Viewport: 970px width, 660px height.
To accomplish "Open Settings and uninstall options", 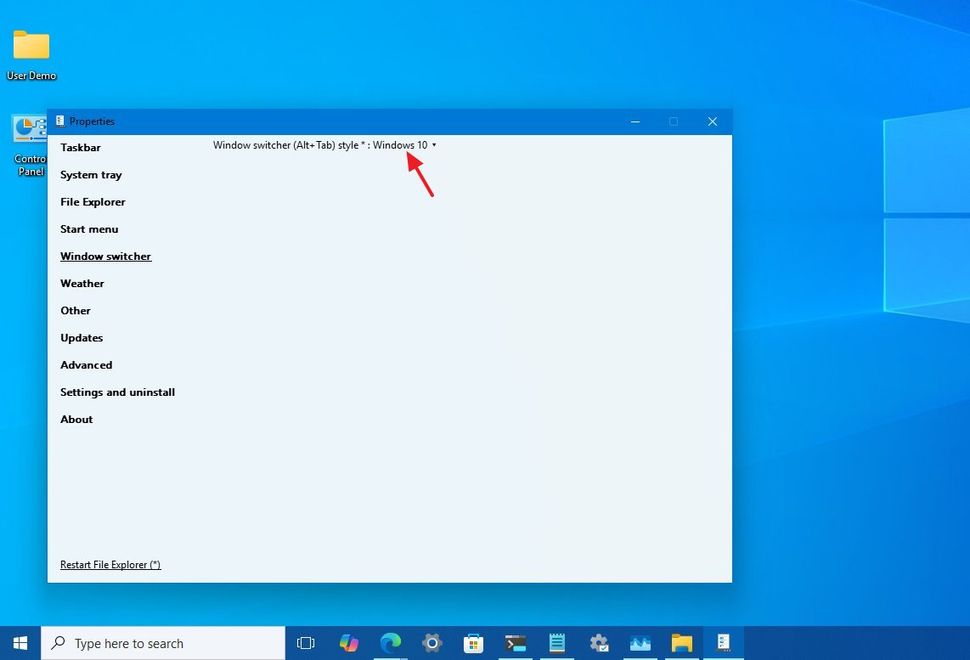I will pos(117,392).
